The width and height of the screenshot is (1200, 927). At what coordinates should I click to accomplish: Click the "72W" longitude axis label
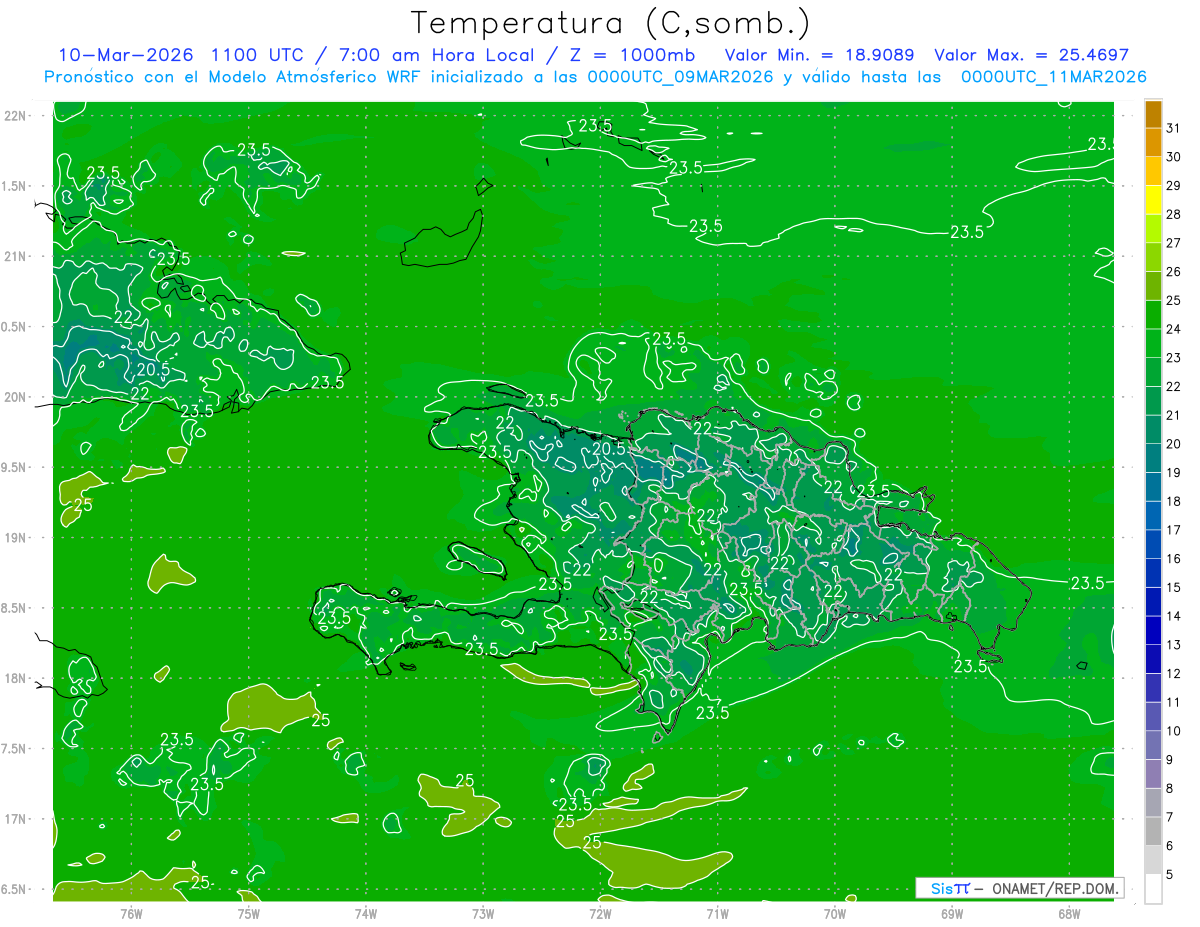(600, 913)
